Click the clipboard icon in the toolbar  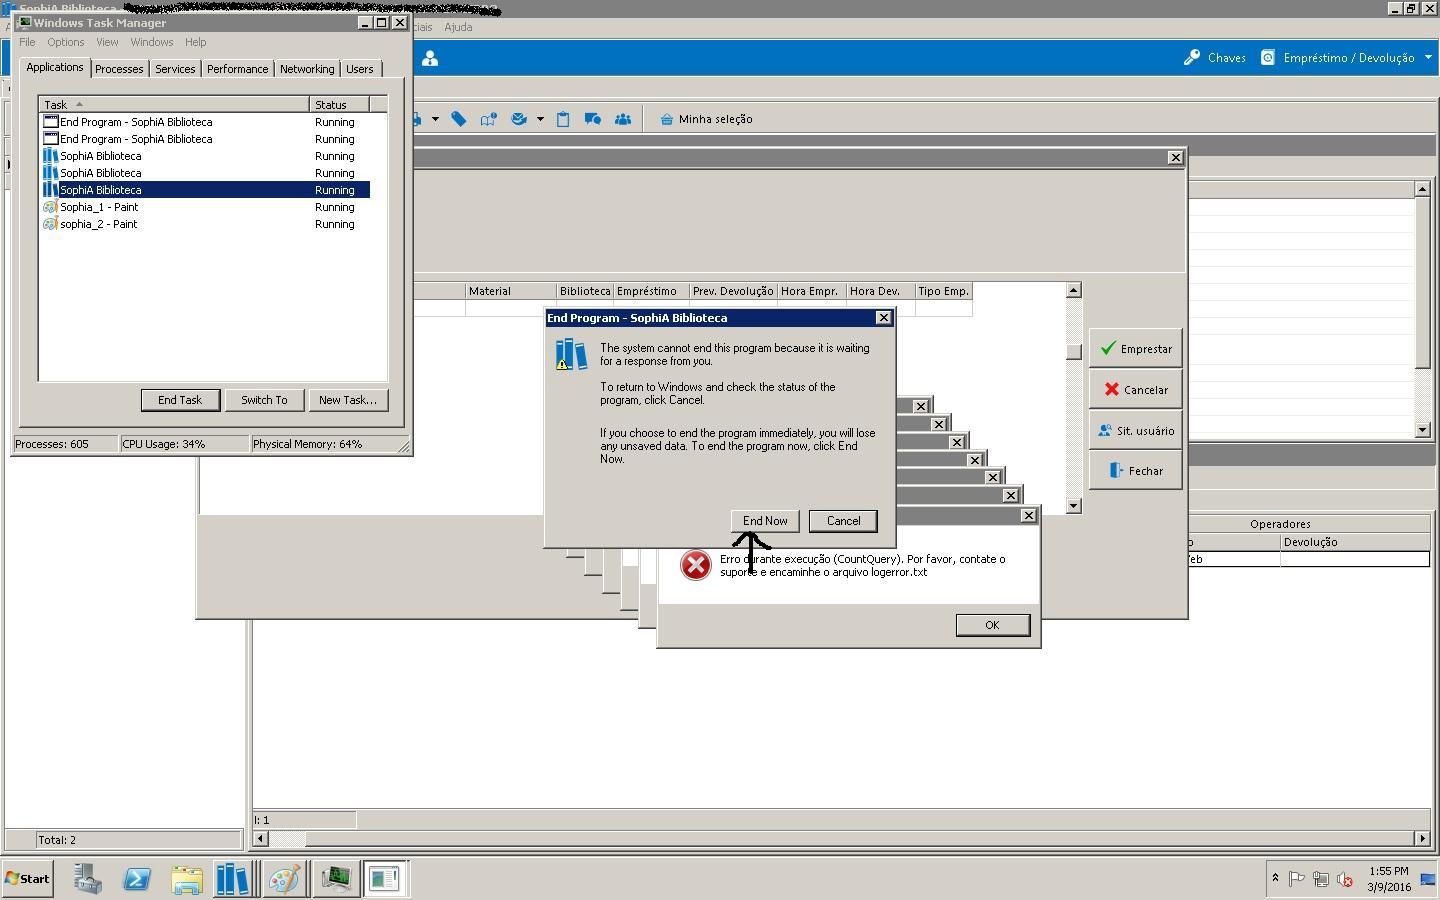click(x=563, y=119)
